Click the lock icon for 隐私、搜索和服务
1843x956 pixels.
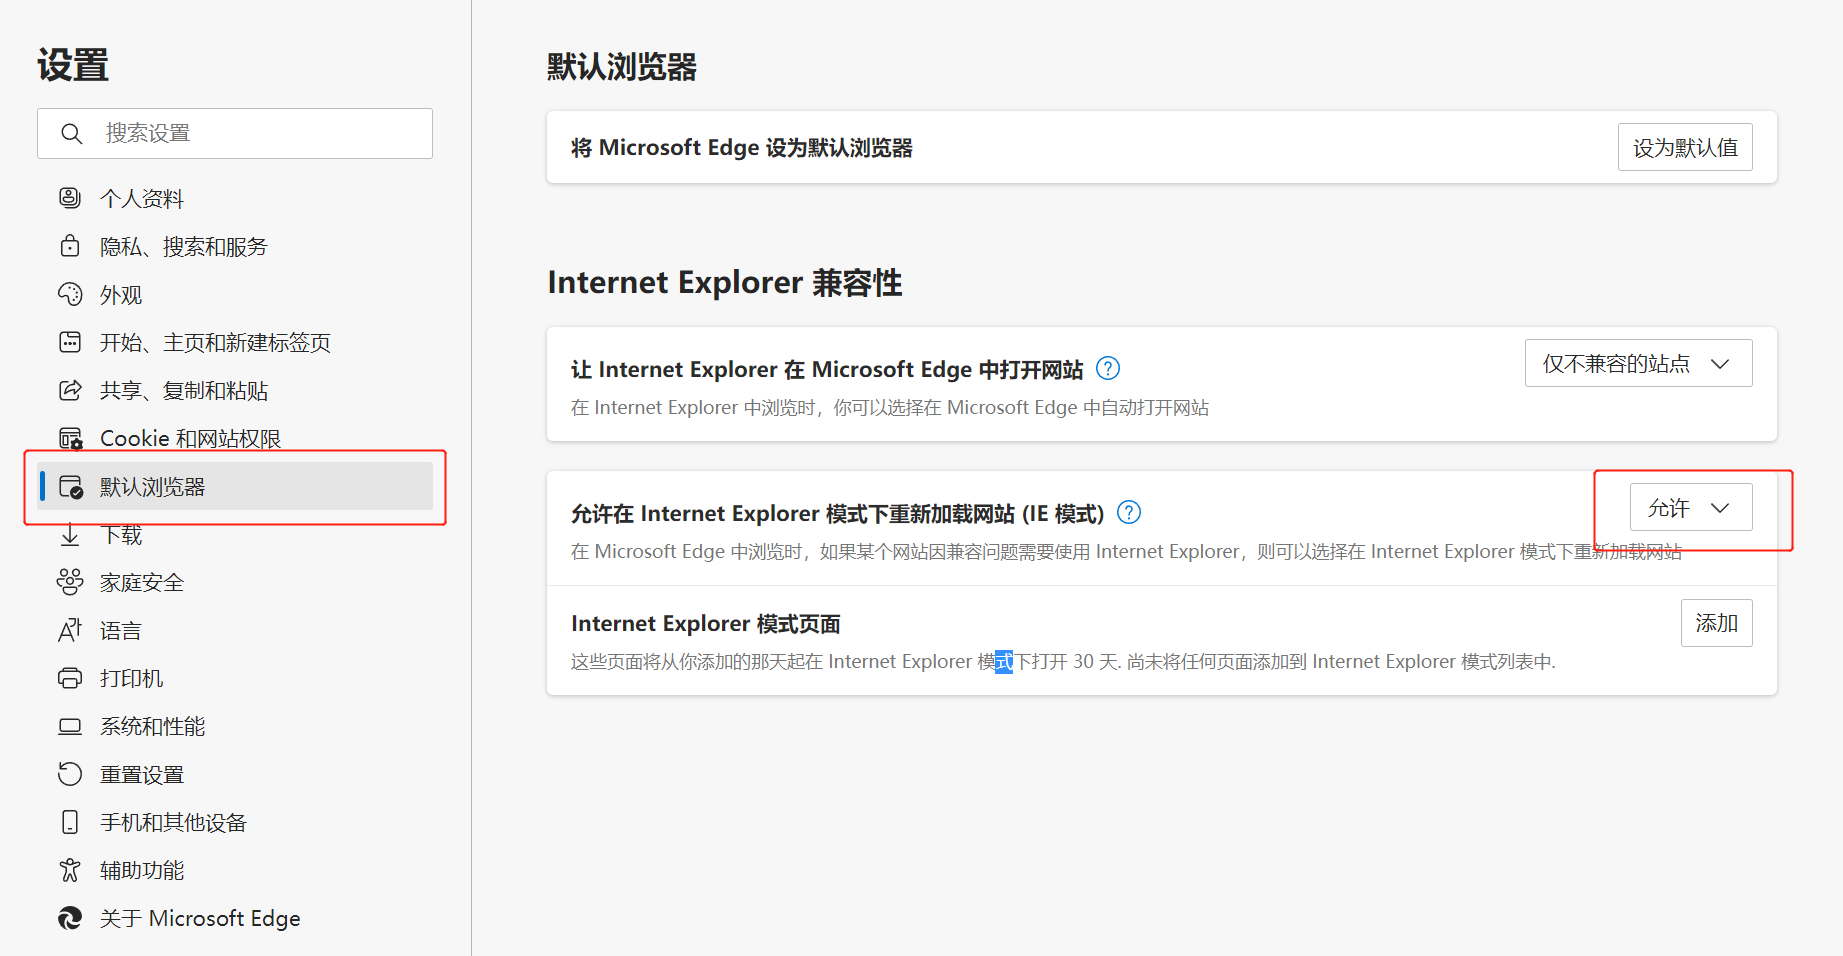(x=70, y=246)
